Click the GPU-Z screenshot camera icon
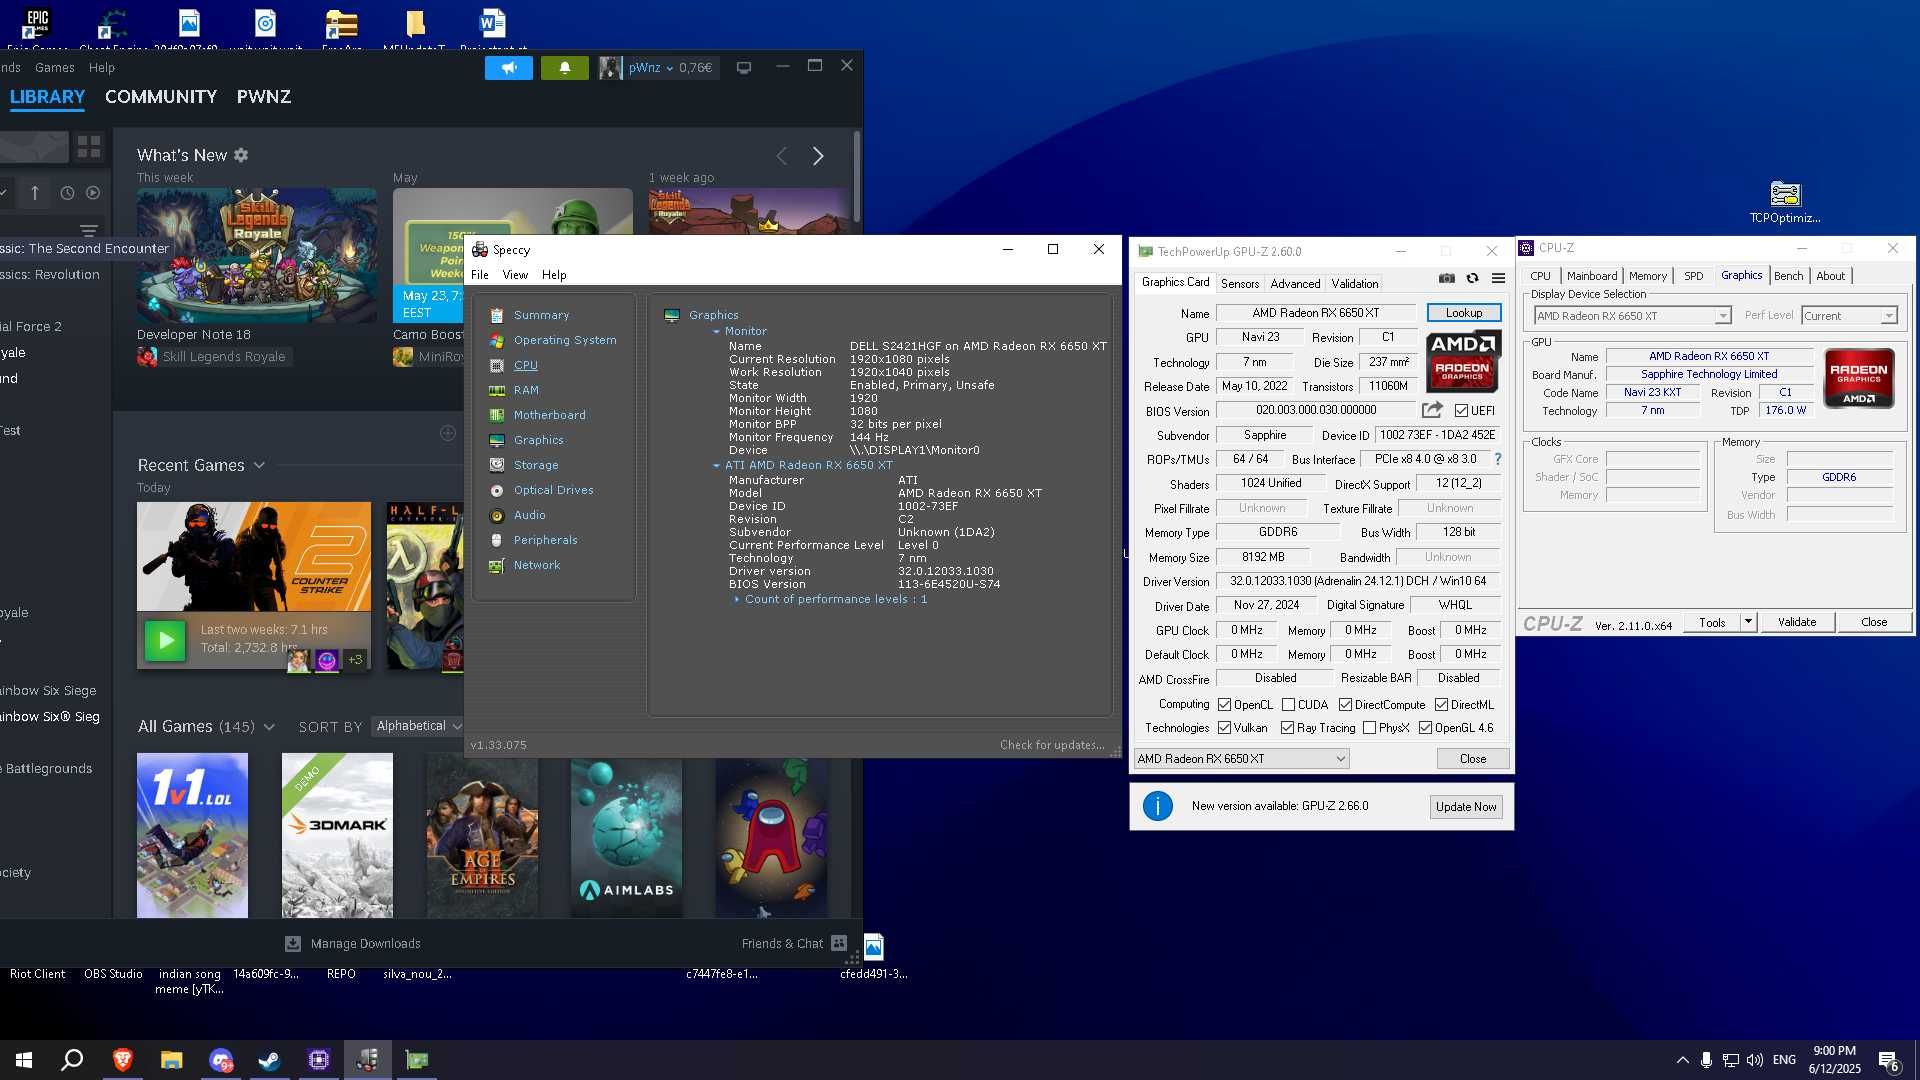 (1446, 279)
